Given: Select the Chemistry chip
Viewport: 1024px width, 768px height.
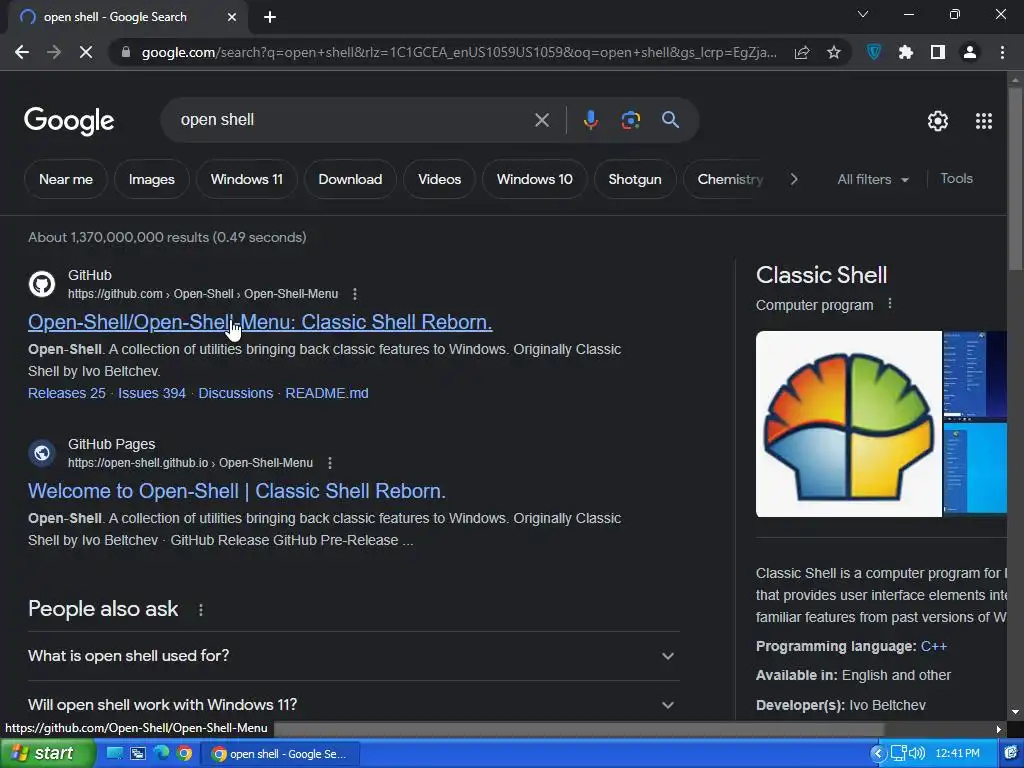Looking at the screenshot, I should tap(729, 179).
